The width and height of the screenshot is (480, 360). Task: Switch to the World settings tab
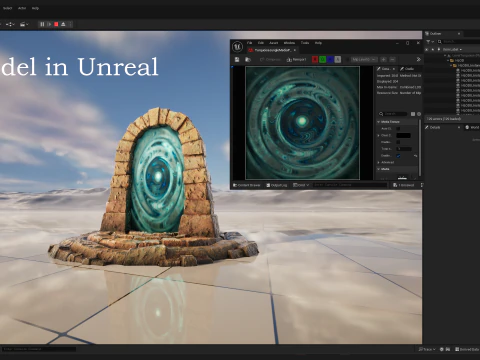(x=472, y=127)
